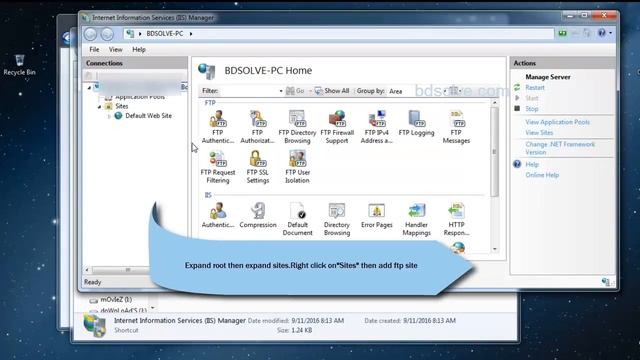The width and height of the screenshot is (640, 360).
Task: Open Default Document feature
Action: pyautogui.click(x=297, y=219)
